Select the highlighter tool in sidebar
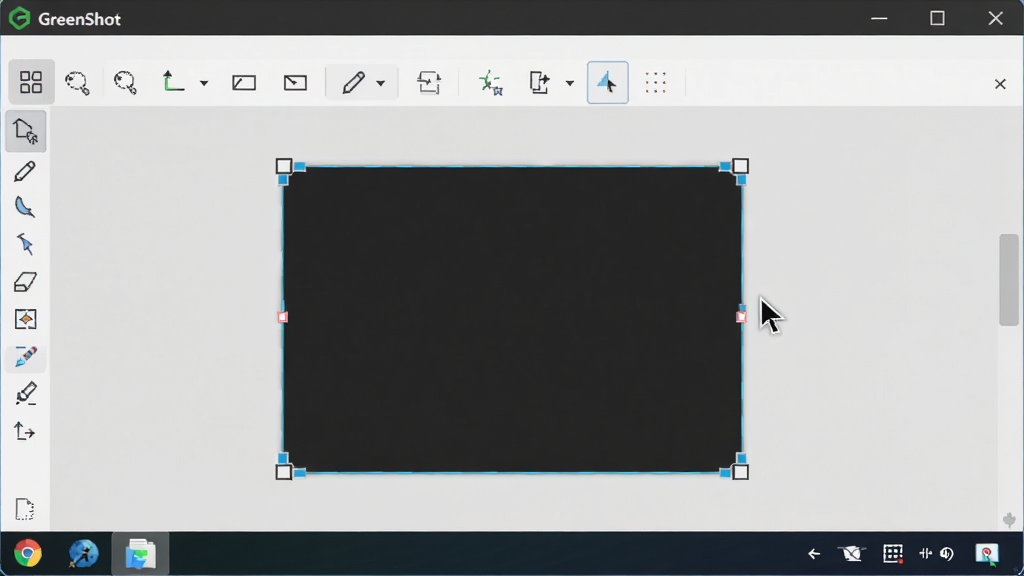The width and height of the screenshot is (1024, 576). [x=25, y=394]
